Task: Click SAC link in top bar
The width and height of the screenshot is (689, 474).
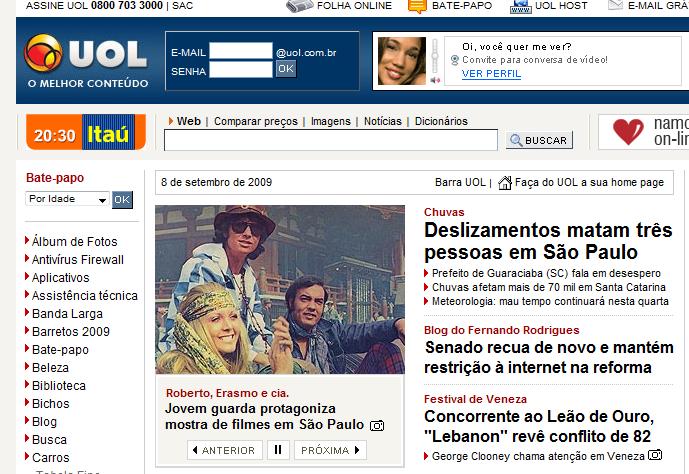Action: click(182, 6)
